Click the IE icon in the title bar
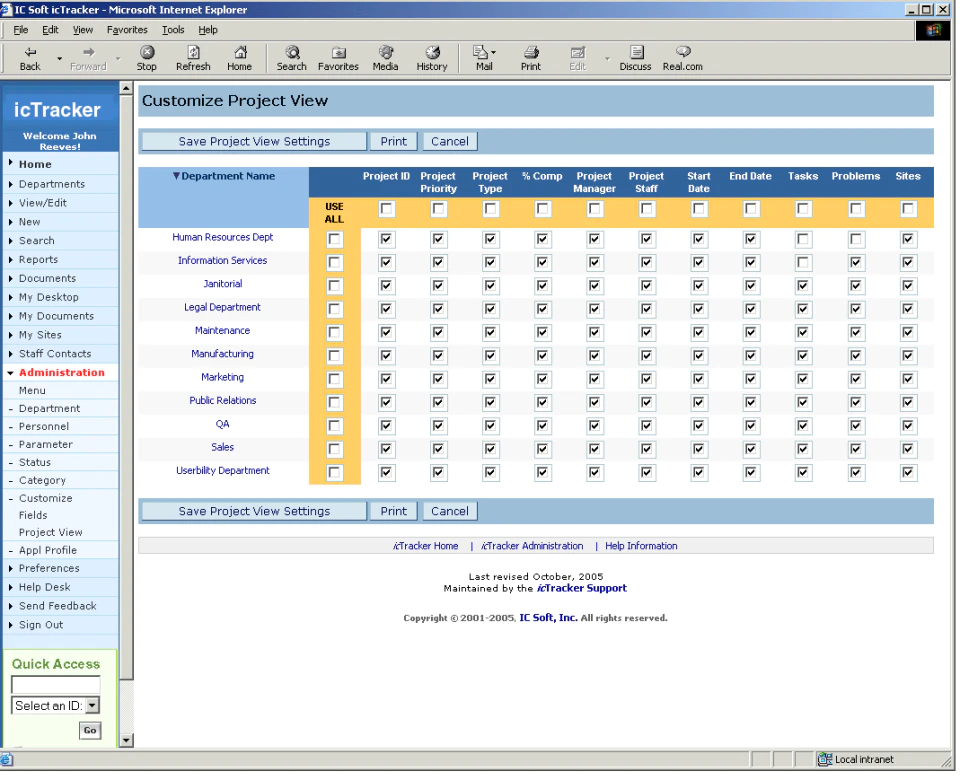Viewport: 960px width, 780px height. [6, 10]
